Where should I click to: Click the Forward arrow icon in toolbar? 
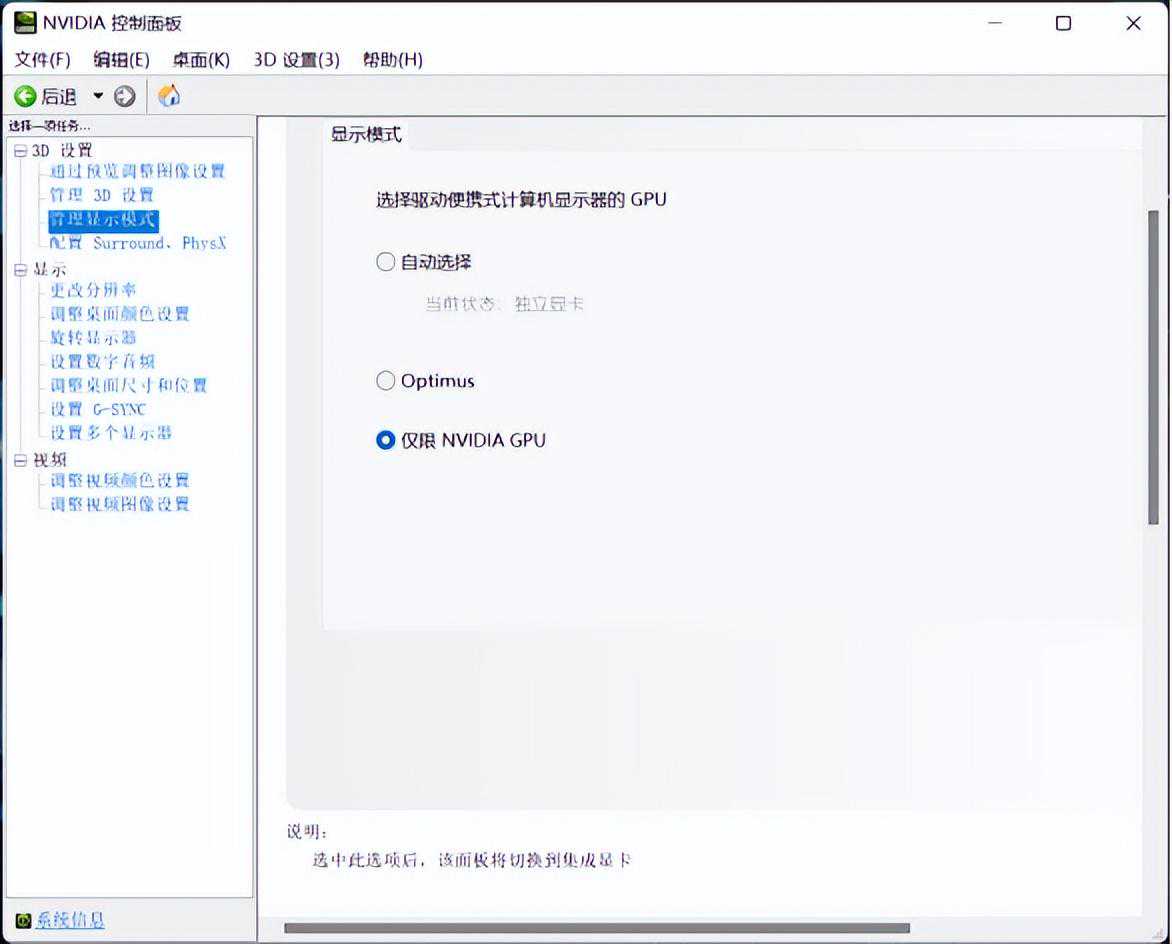click(125, 96)
